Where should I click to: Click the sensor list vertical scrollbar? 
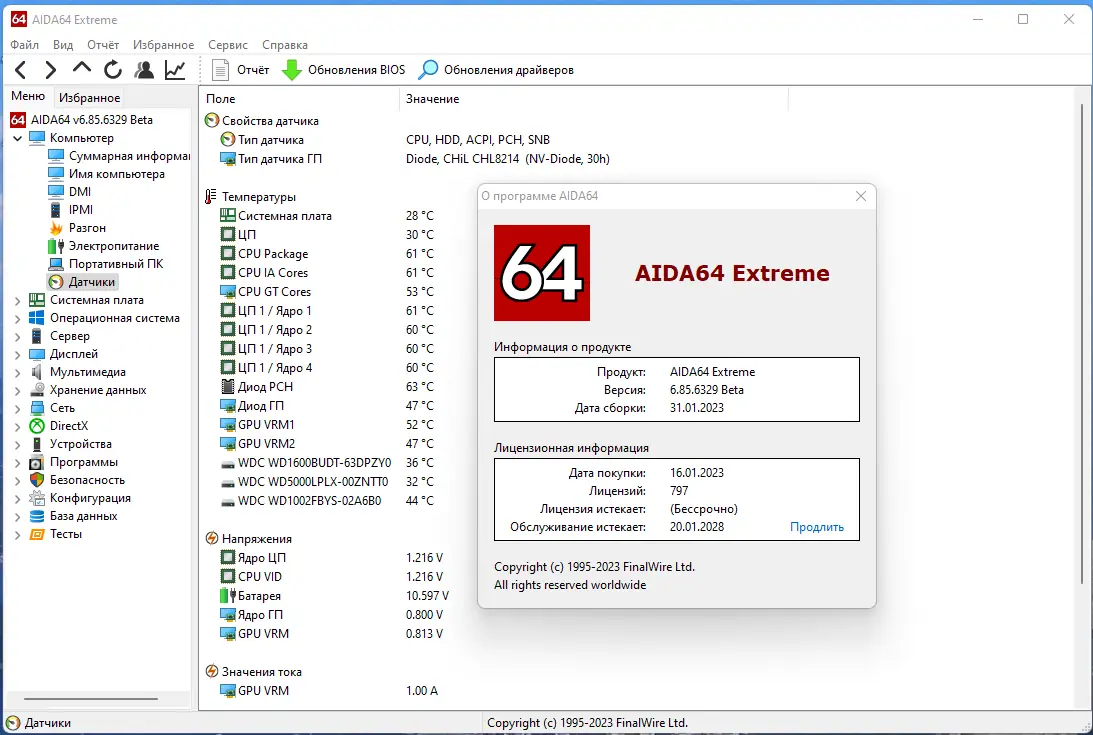point(1083,342)
